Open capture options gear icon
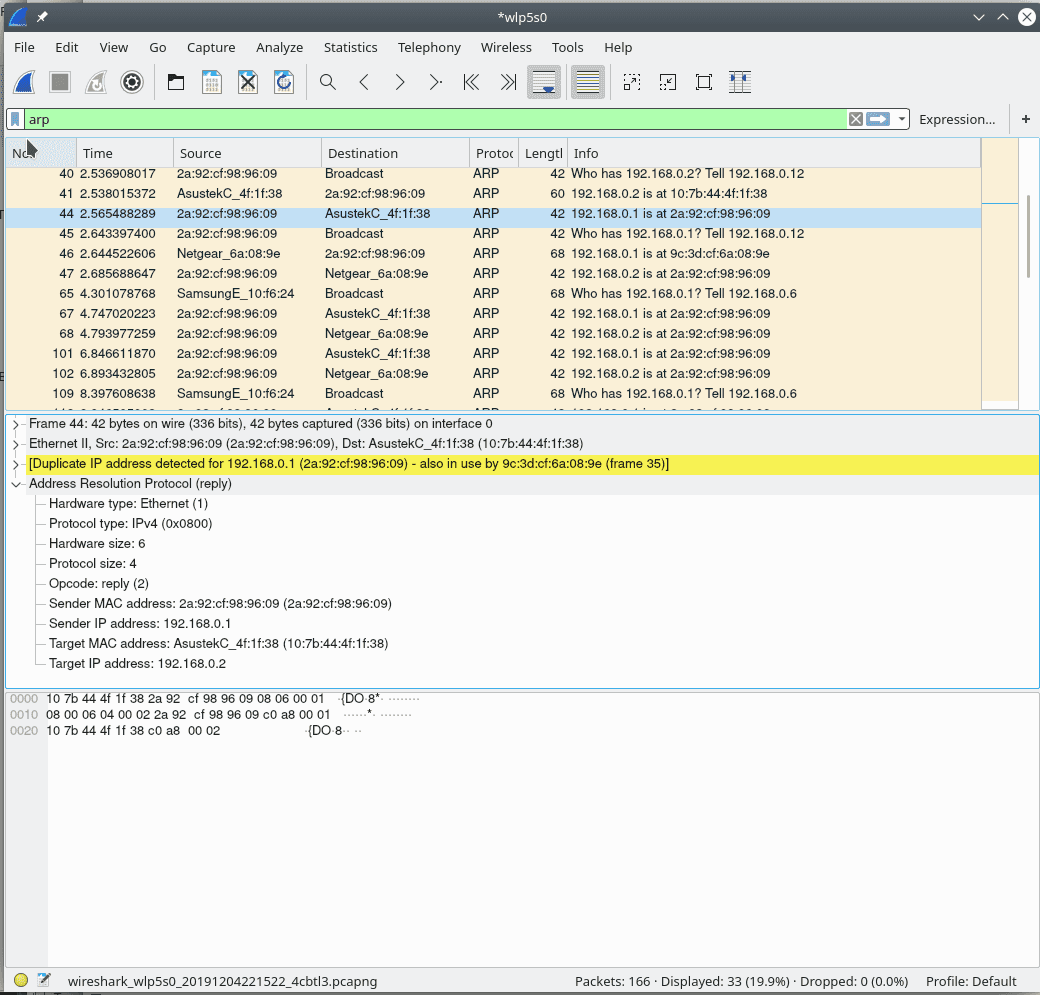Image resolution: width=1040 pixels, height=995 pixels. (132, 82)
